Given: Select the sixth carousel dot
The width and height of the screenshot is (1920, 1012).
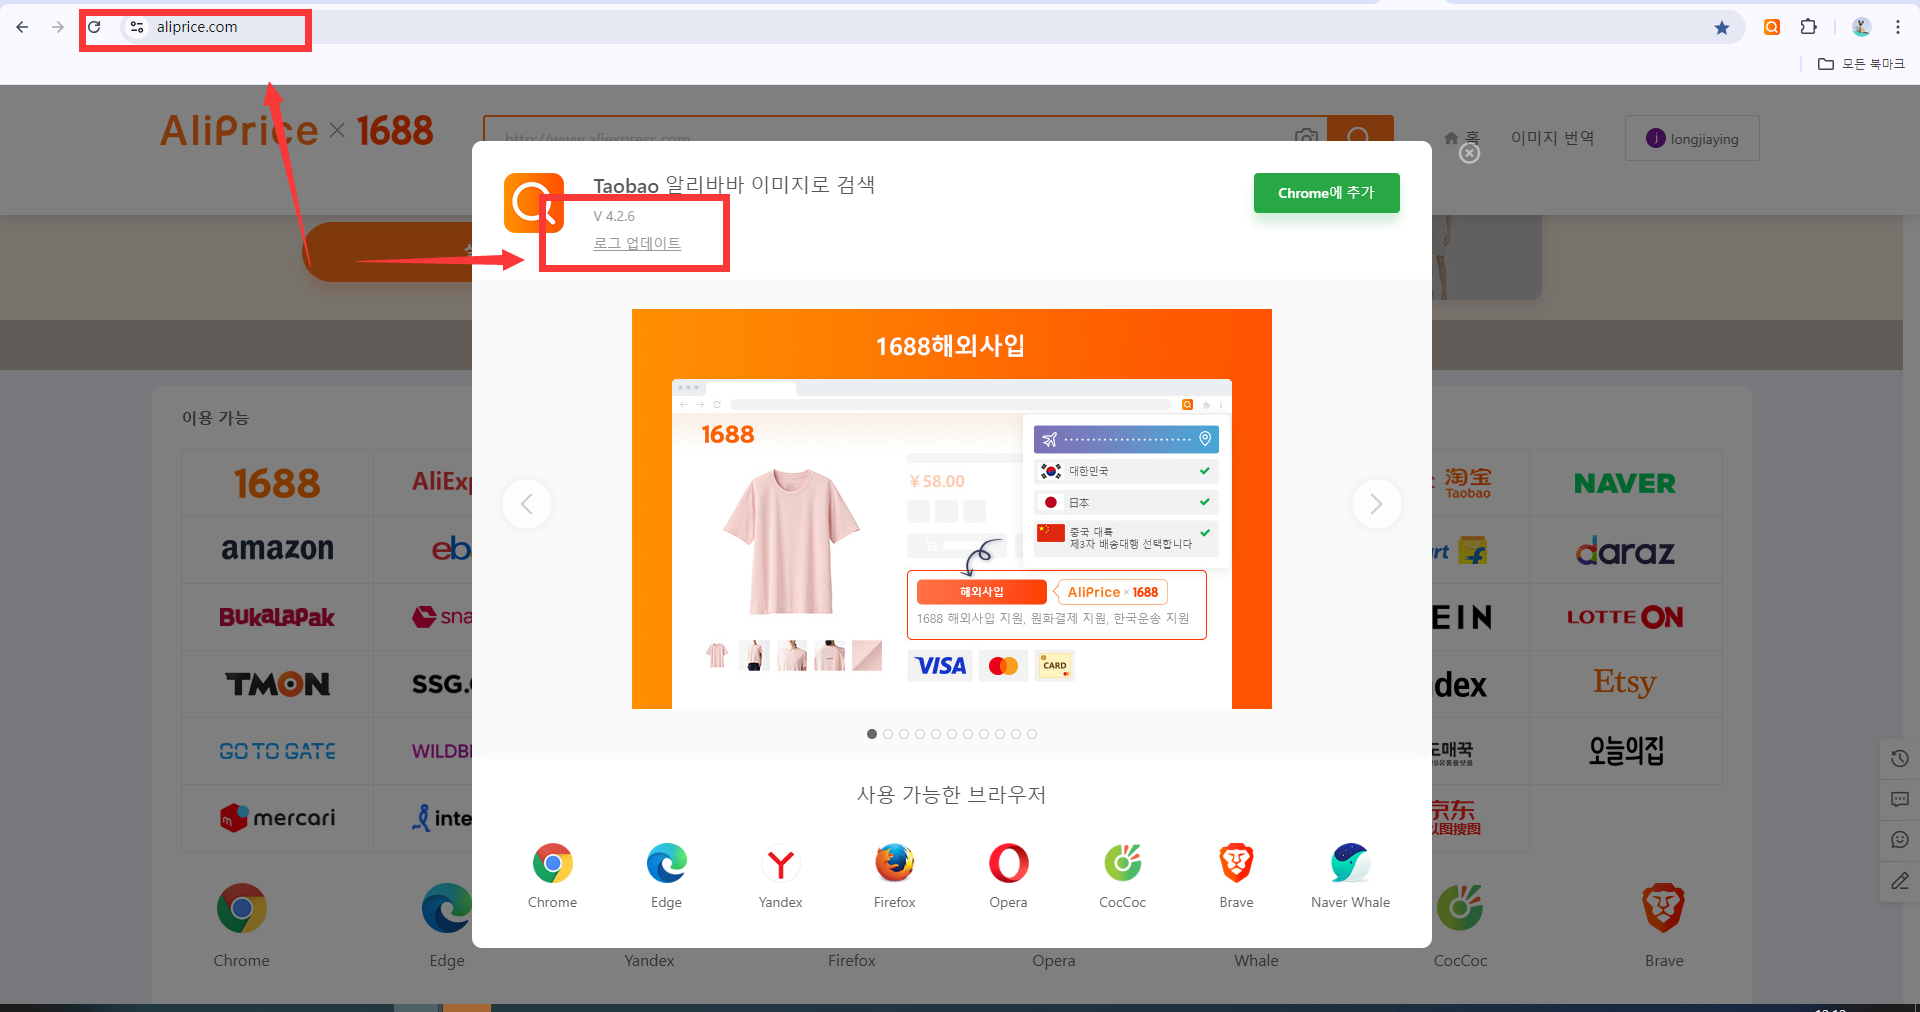Looking at the screenshot, I should [952, 734].
